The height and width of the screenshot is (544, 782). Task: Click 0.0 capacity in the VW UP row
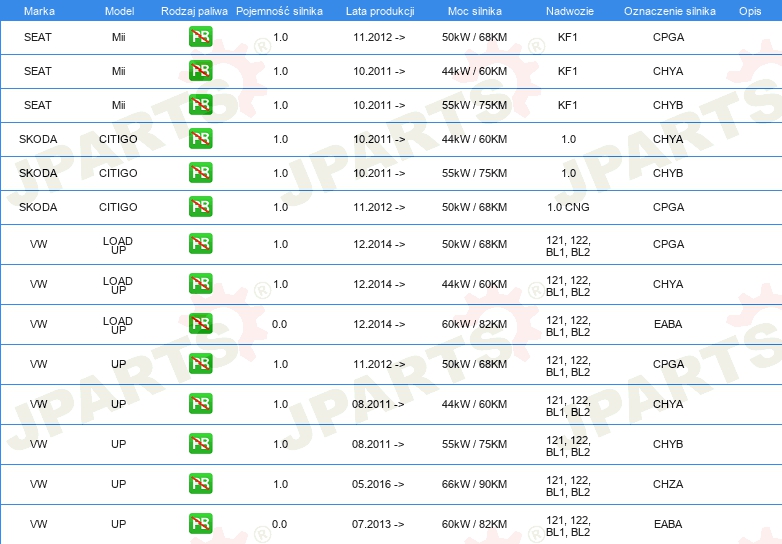(x=279, y=524)
